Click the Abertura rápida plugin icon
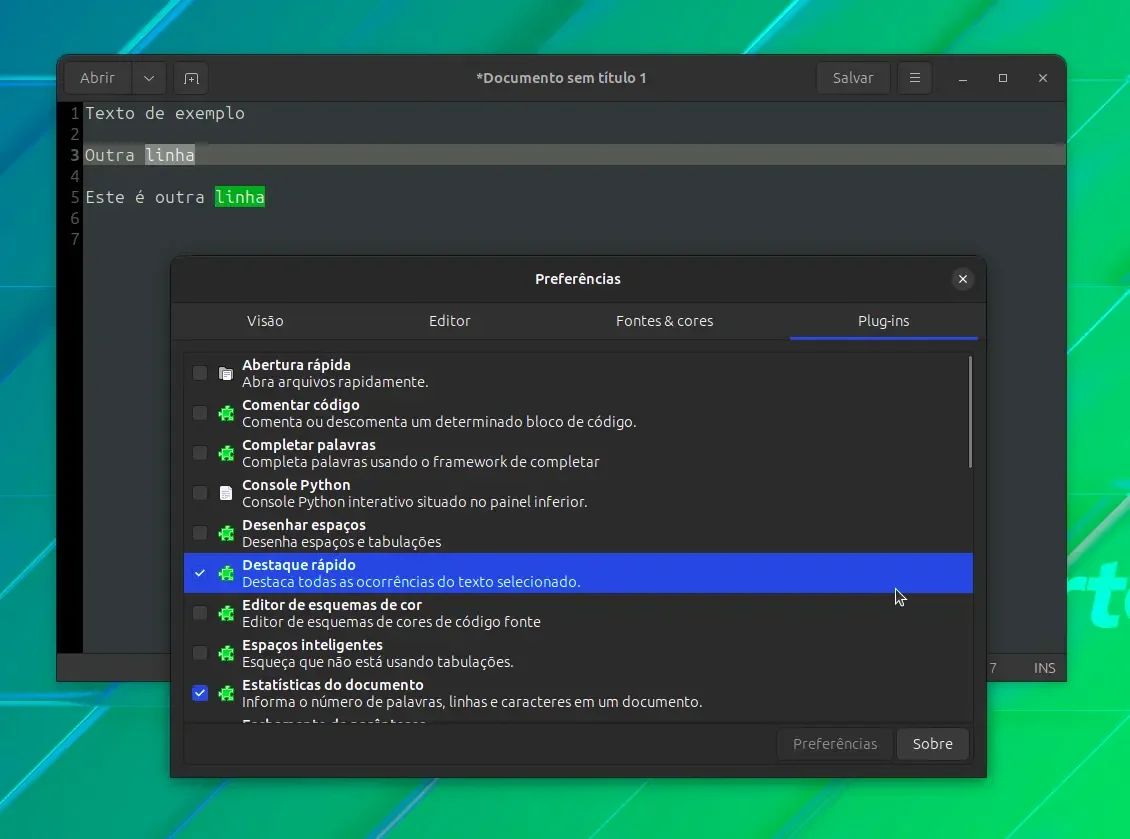Screen dimensions: 1130x839 (x=226, y=373)
